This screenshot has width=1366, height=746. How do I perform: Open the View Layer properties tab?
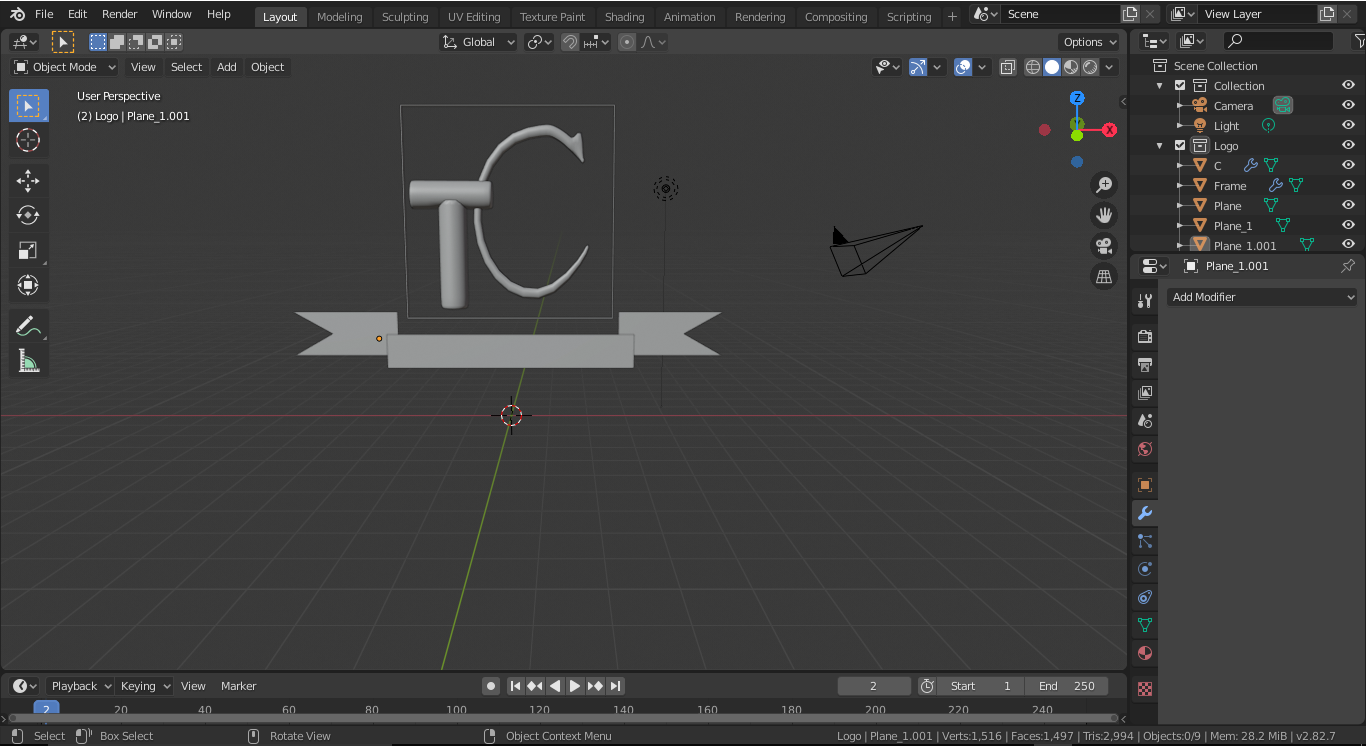(1145, 393)
